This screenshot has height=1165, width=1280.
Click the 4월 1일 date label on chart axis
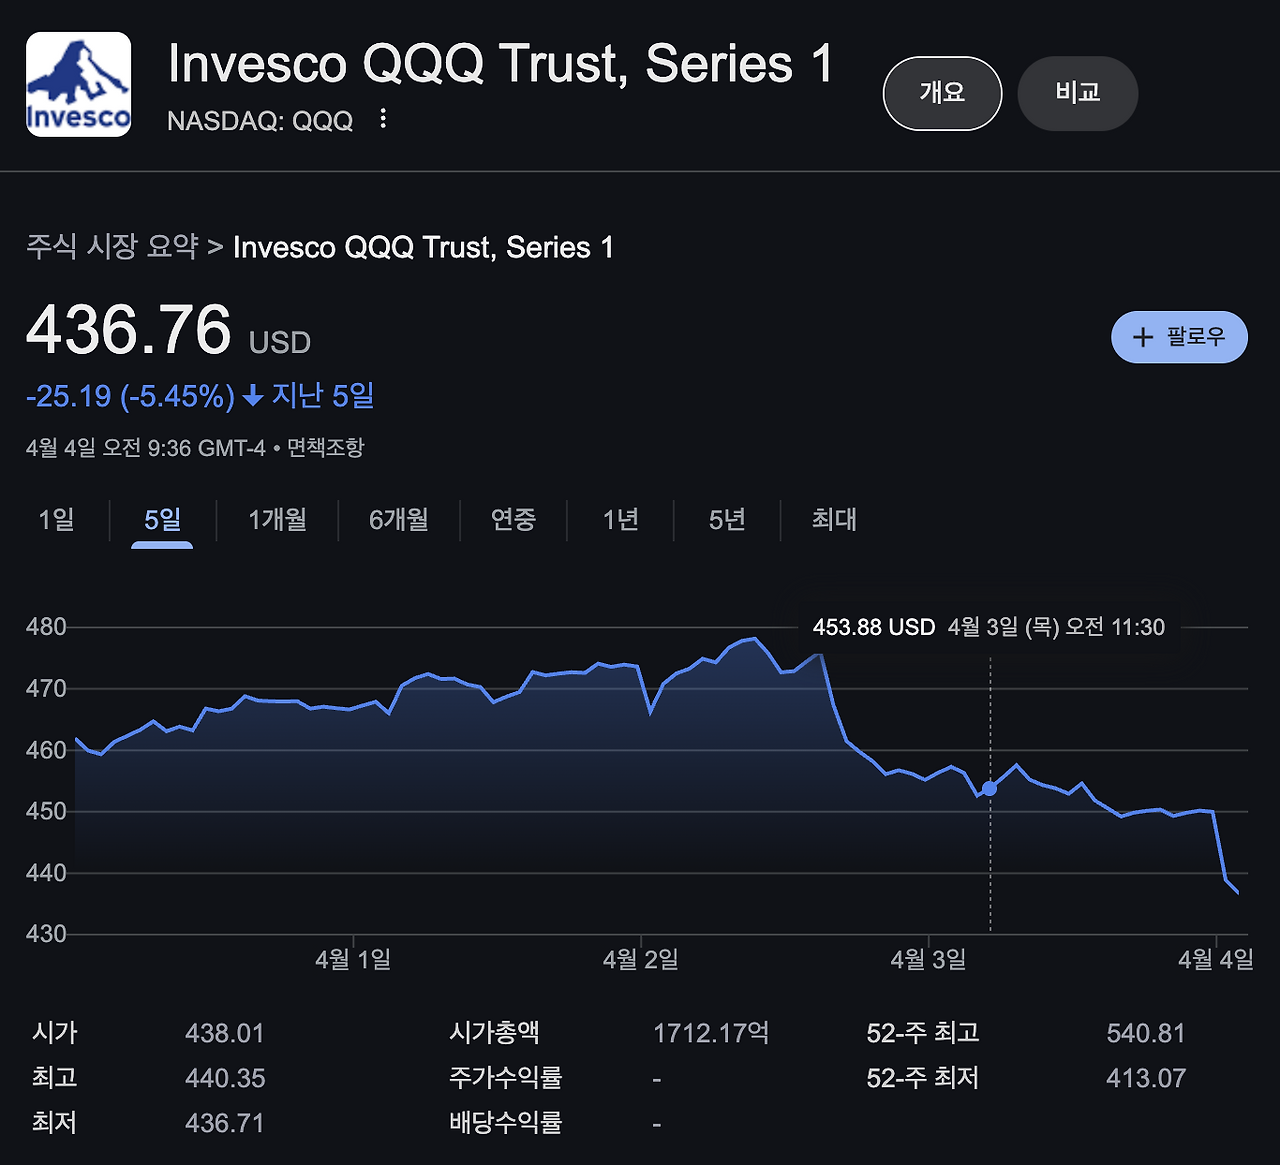(x=353, y=960)
